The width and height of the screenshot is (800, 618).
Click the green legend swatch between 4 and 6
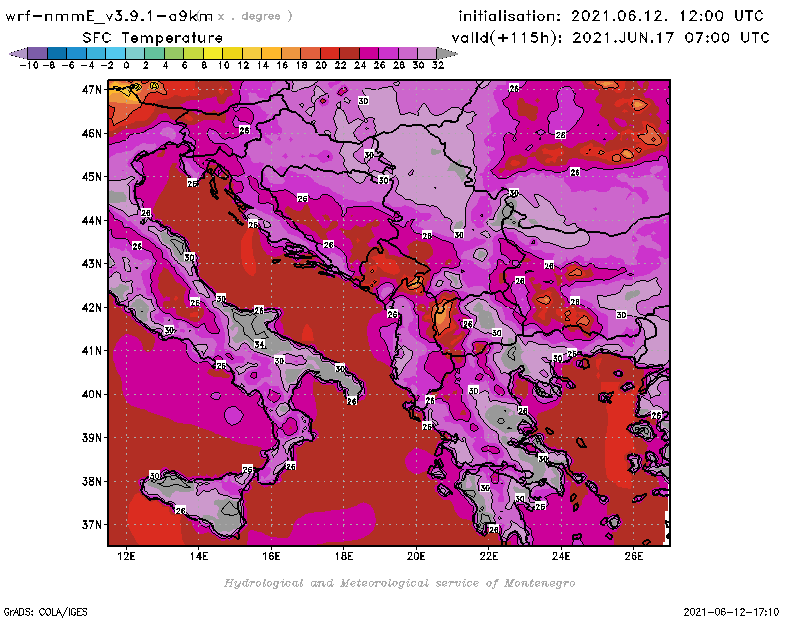[x=174, y=53]
